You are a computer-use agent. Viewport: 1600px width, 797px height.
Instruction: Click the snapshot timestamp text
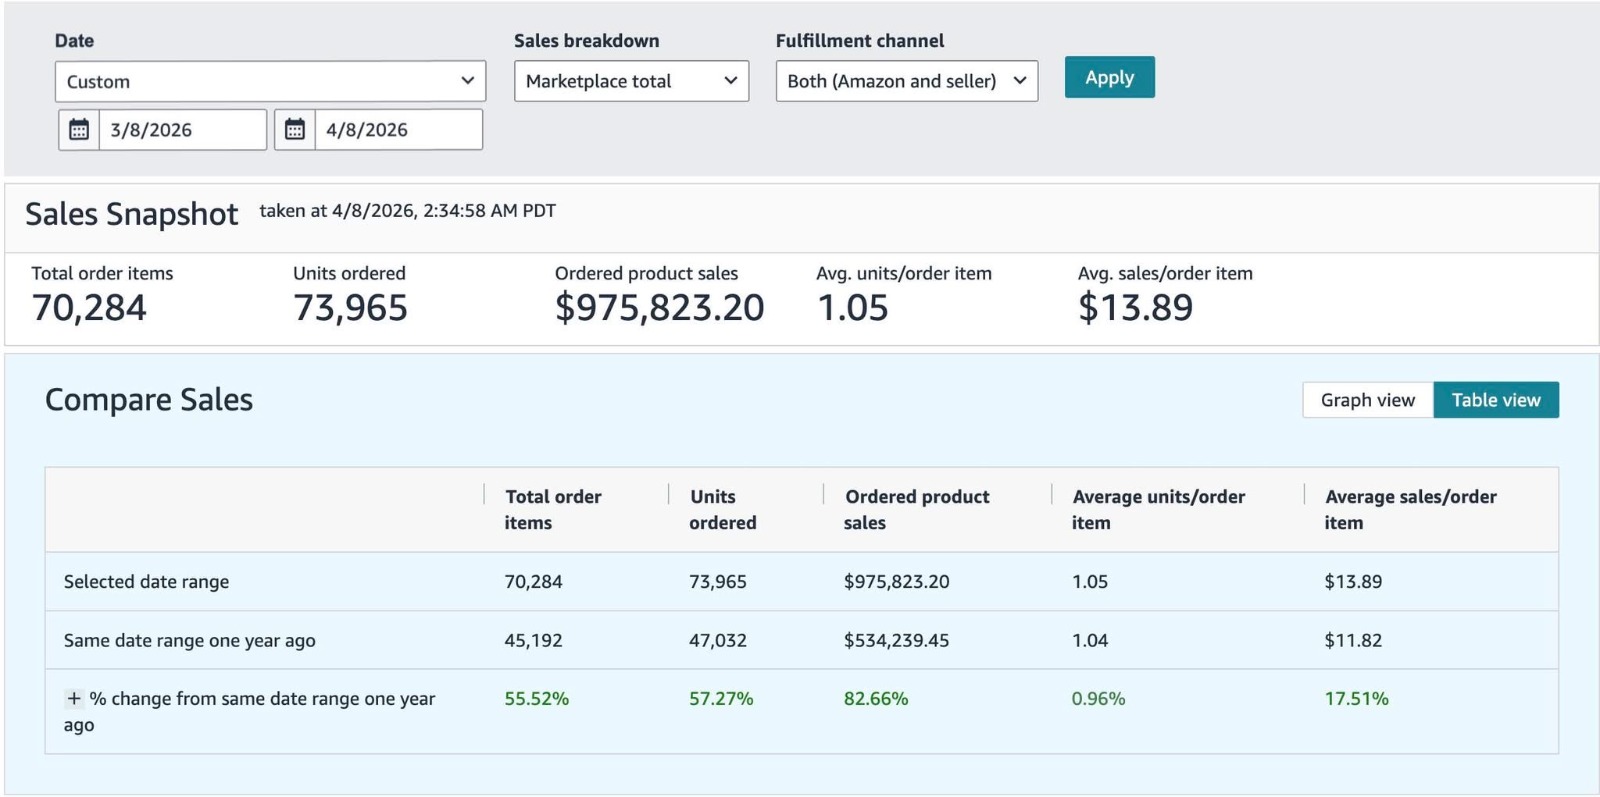[408, 211]
